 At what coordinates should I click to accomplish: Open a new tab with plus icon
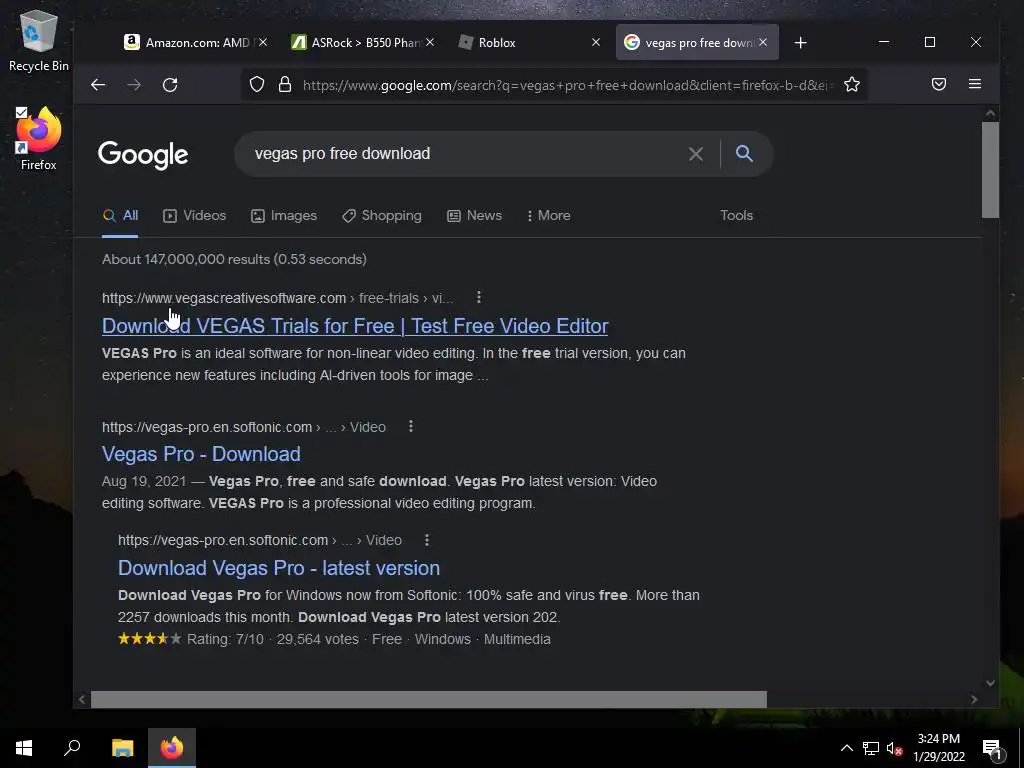coord(800,42)
